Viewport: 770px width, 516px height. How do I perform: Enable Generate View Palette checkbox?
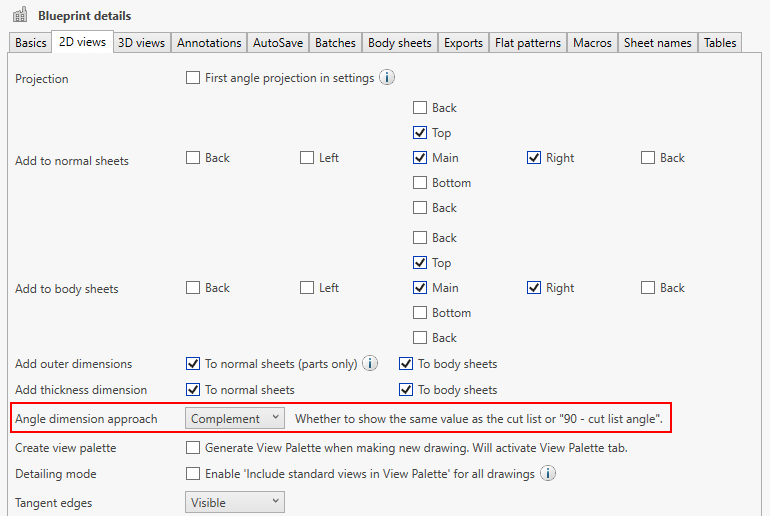point(193,448)
